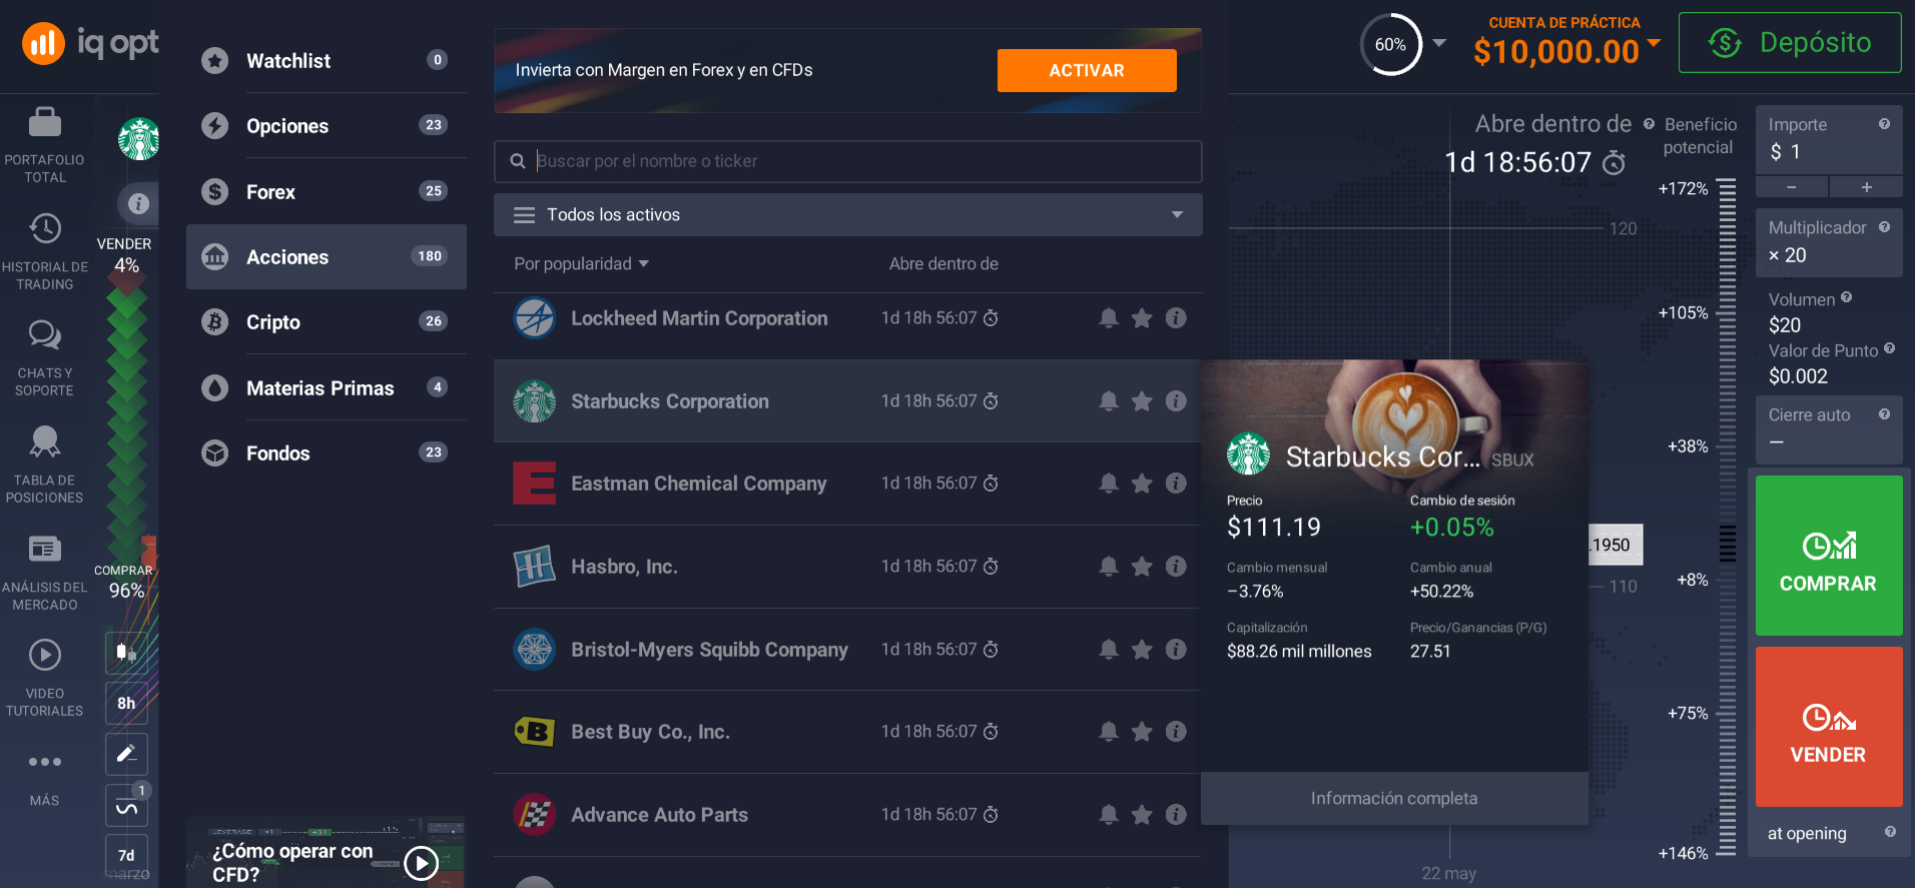The image size is (1915, 888).
Task: Click the Más three-dots icon
Action: coord(45,762)
